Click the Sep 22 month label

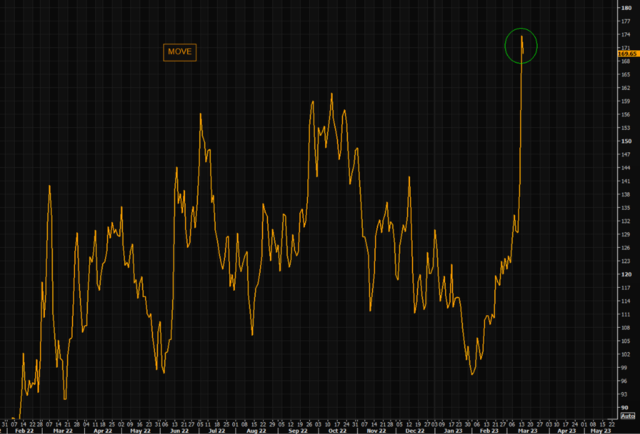[x=295, y=429]
